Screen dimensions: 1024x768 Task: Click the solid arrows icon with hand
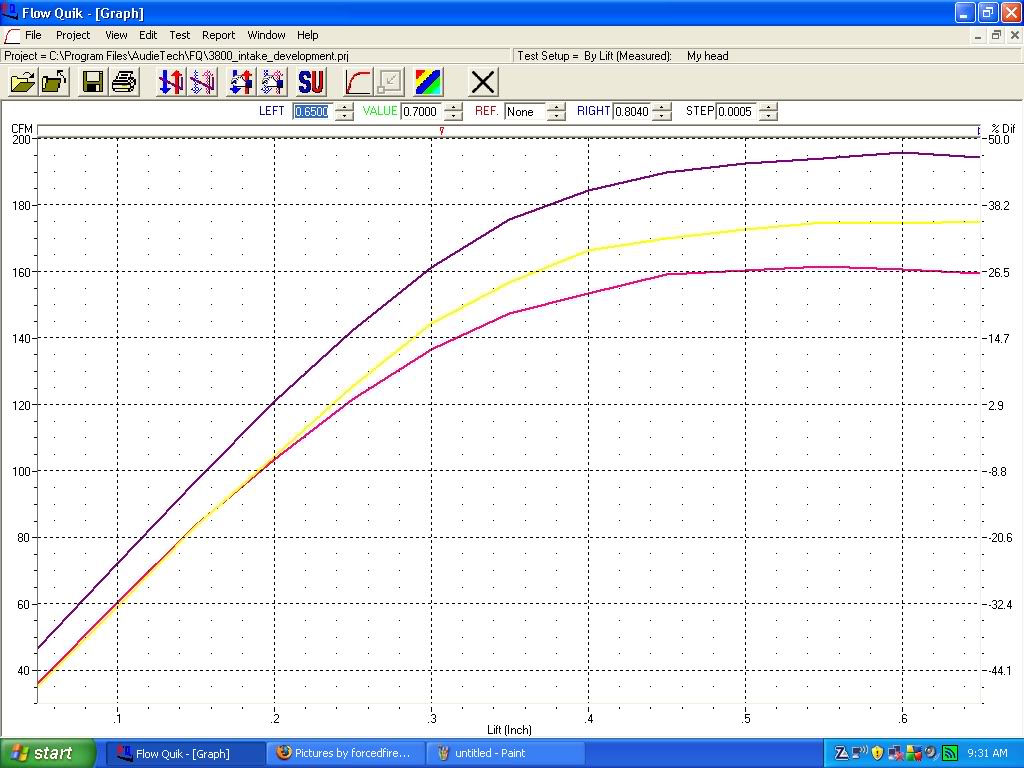[241, 82]
